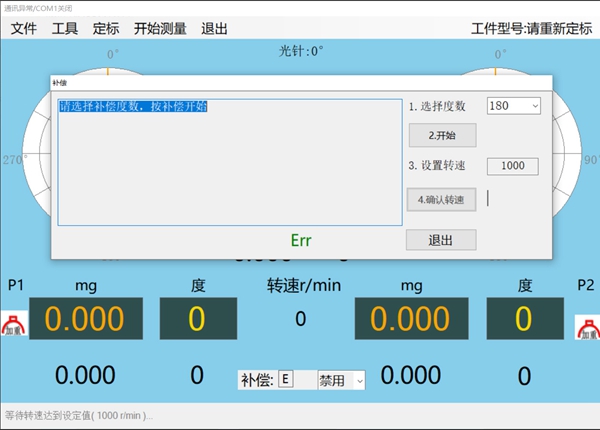Open the 选择度数 dropdown showing 180

[x=513, y=105]
